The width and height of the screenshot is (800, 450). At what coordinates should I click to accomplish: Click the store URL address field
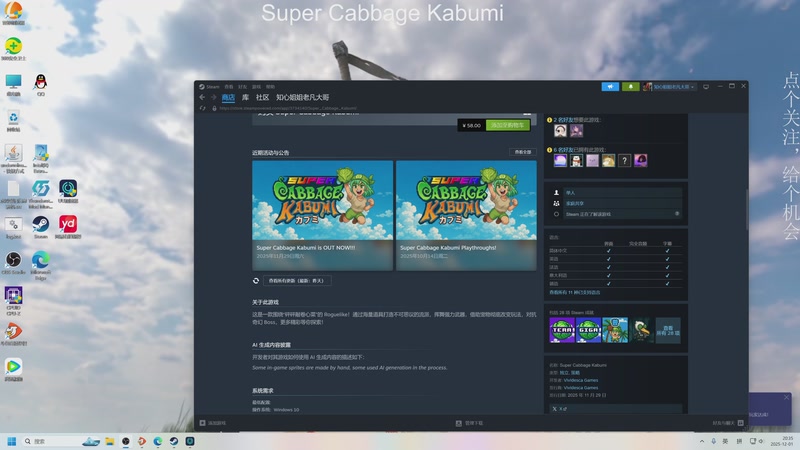tap(288, 108)
